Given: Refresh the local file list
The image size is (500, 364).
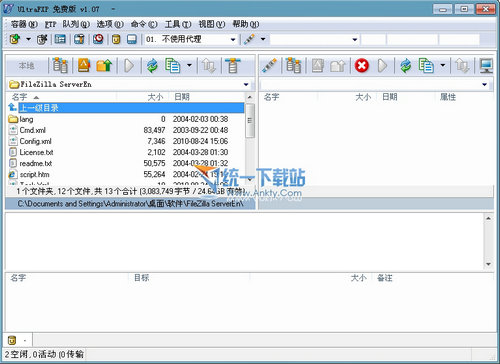Looking at the screenshot, I should 152,65.
